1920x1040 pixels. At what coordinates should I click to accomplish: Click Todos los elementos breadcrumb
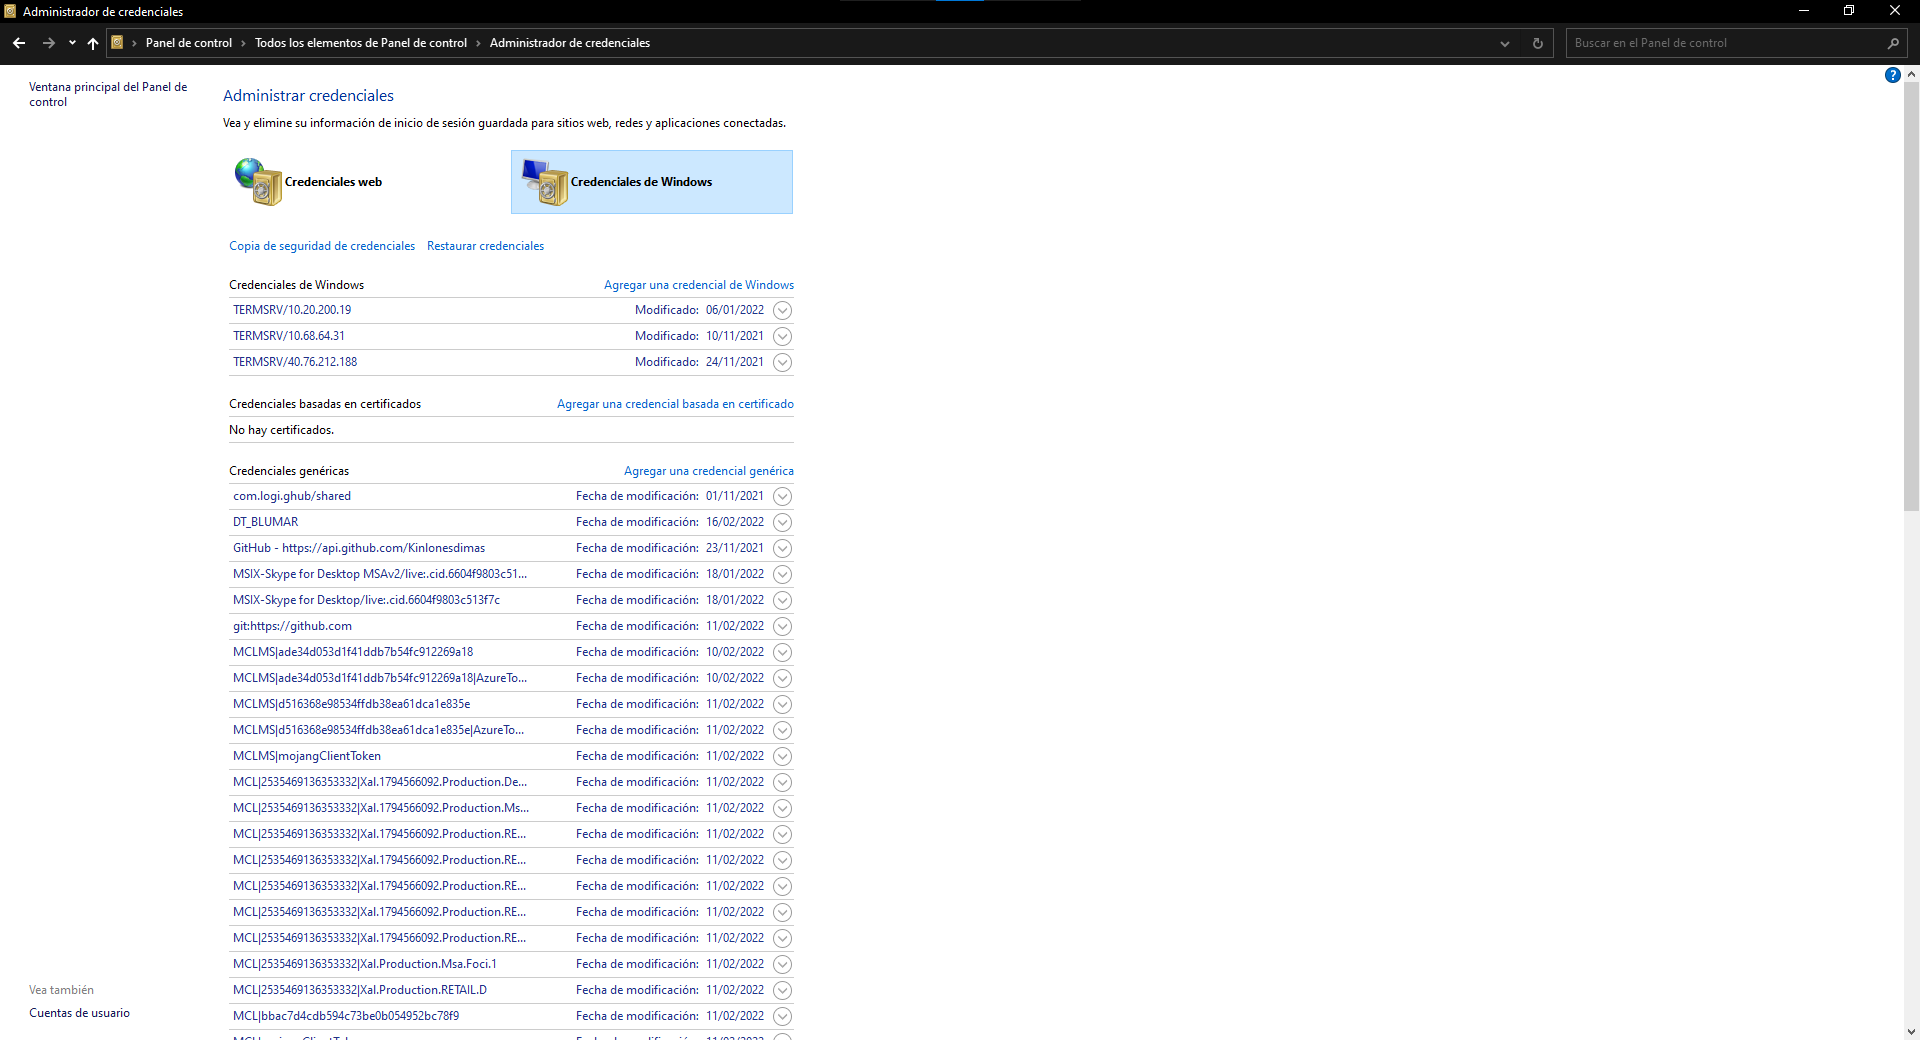click(360, 43)
